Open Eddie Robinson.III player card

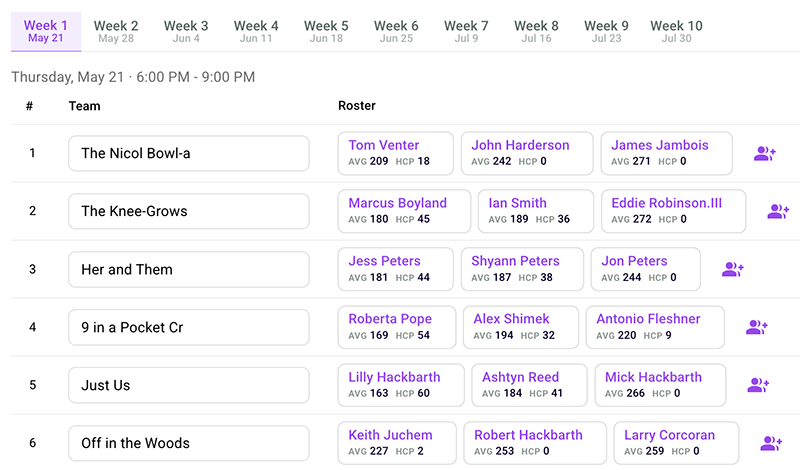pyautogui.click(x=673, y=211)
